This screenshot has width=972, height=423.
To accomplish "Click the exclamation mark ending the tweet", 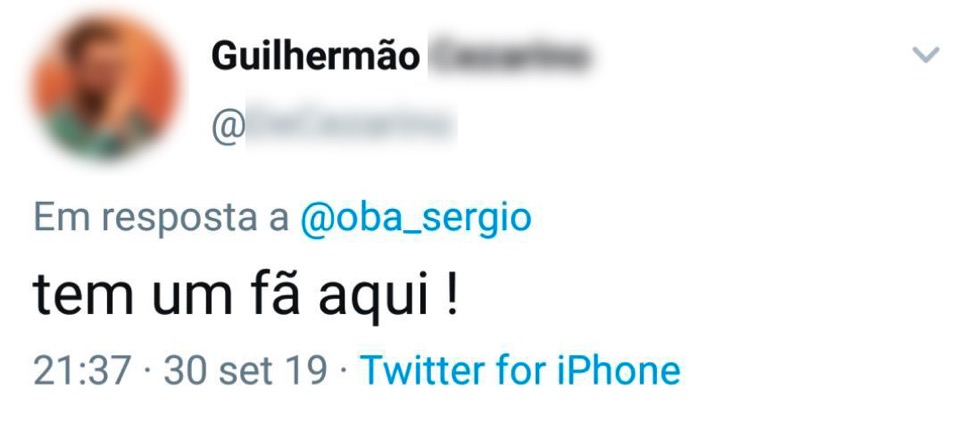I will [x=452, y=293].
